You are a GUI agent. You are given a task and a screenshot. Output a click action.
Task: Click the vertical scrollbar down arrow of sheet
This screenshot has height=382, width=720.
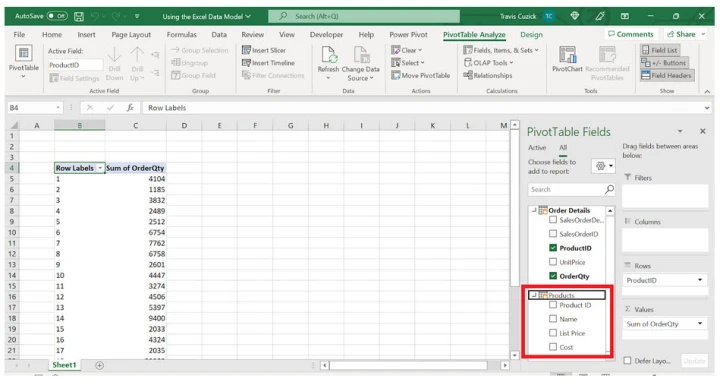[x=515, y=355]
